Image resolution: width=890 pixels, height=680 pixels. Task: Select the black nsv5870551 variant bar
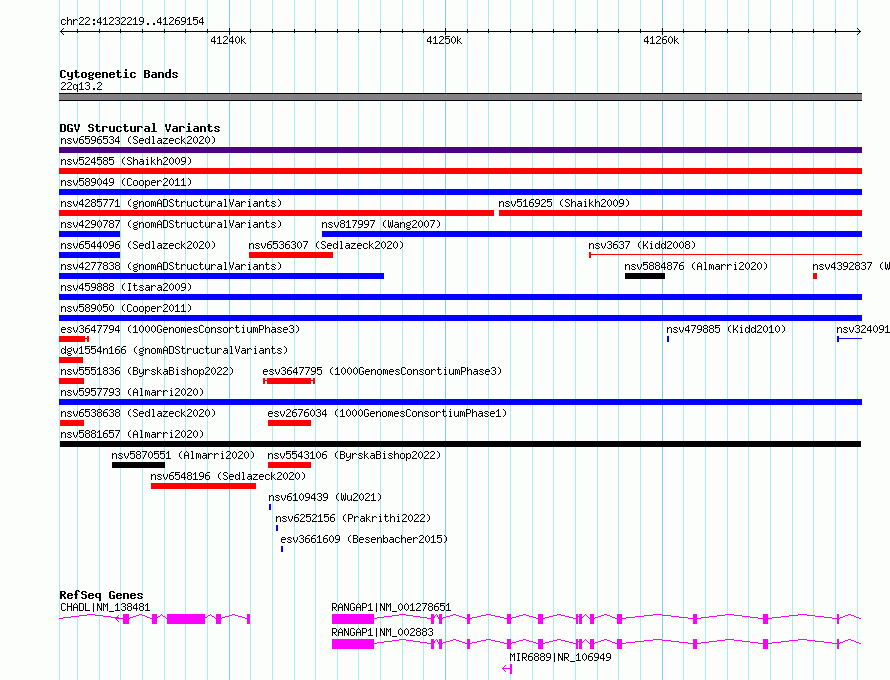click(138, 465)
